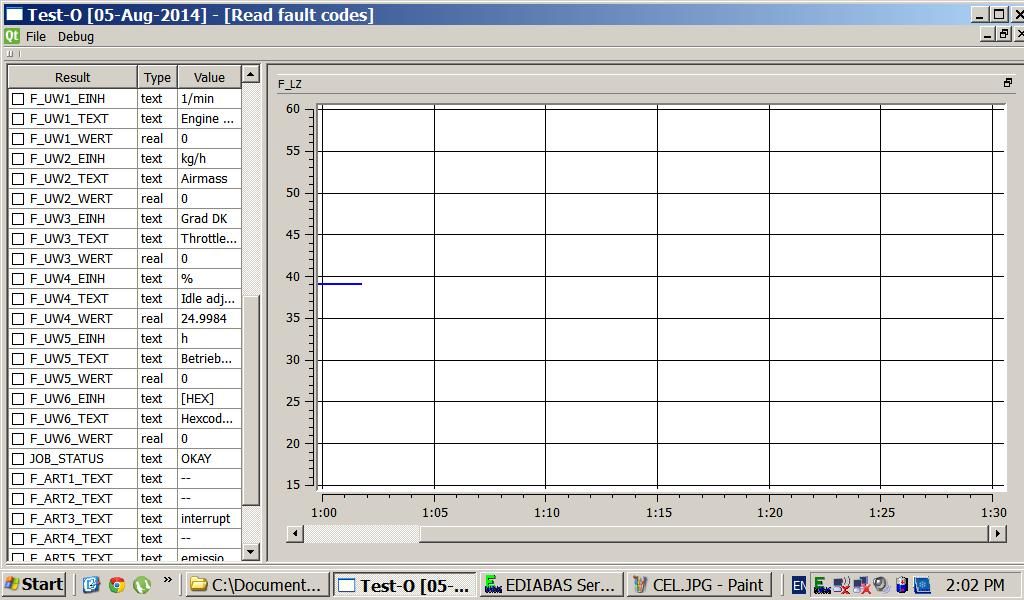Click the float icon on F_LZ panel
Screen dimensions: 1024x600
pyautogui.click(x=1007, y=83)
